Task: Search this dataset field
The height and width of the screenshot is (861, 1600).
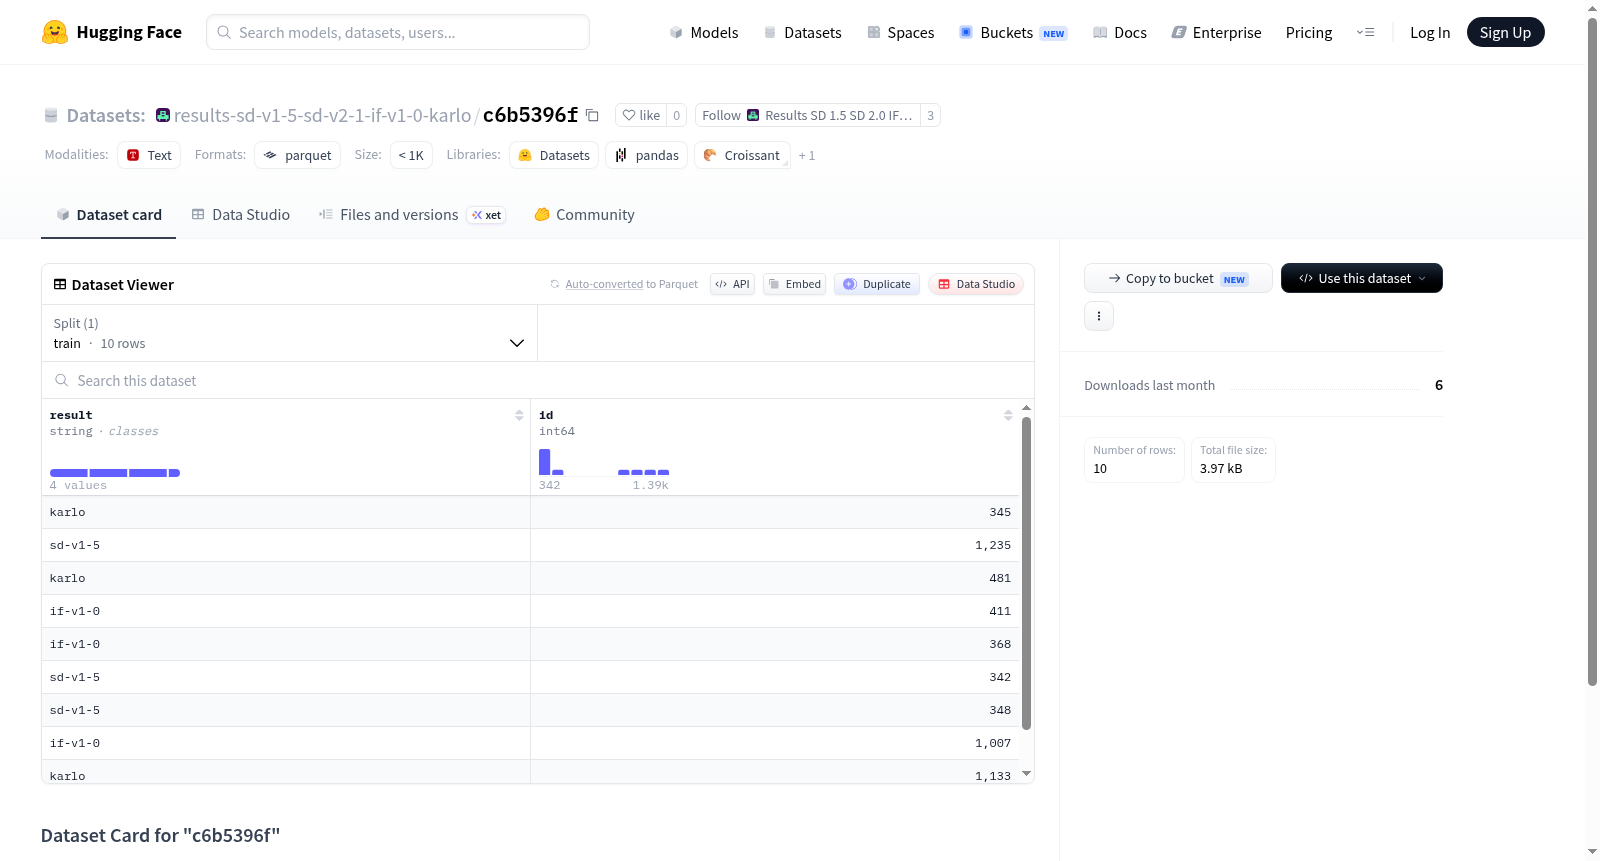Action: 538,380
